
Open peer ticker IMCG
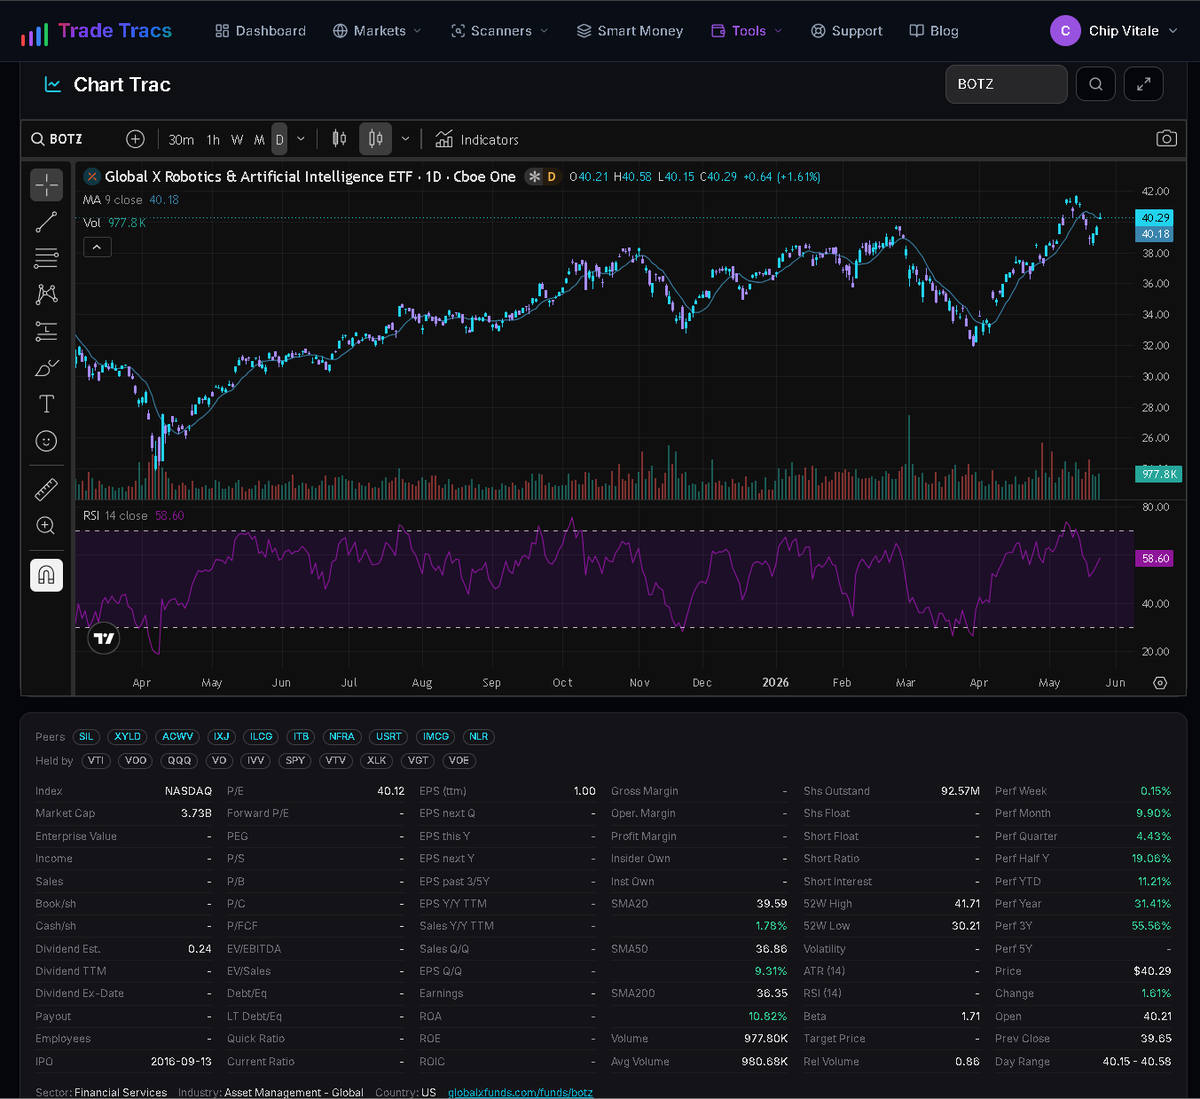pyautogui.click(x=436, y=737)
